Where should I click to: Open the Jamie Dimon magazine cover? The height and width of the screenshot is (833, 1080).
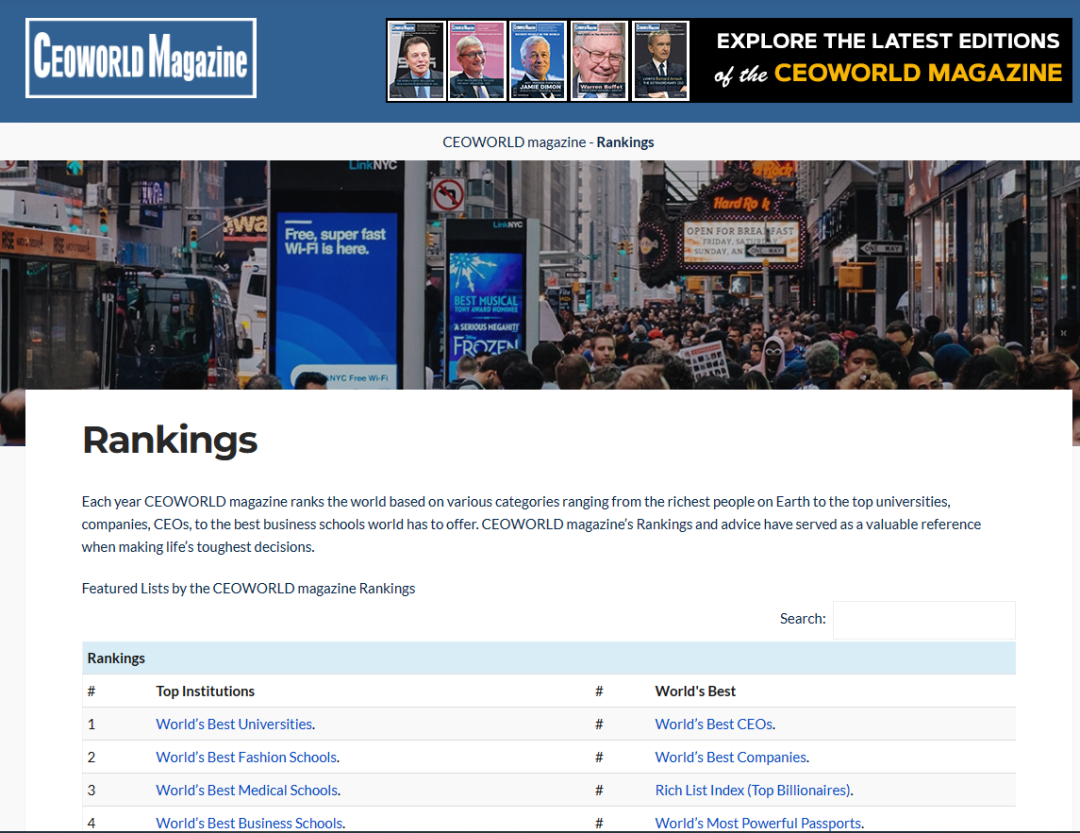coord(538,60)
